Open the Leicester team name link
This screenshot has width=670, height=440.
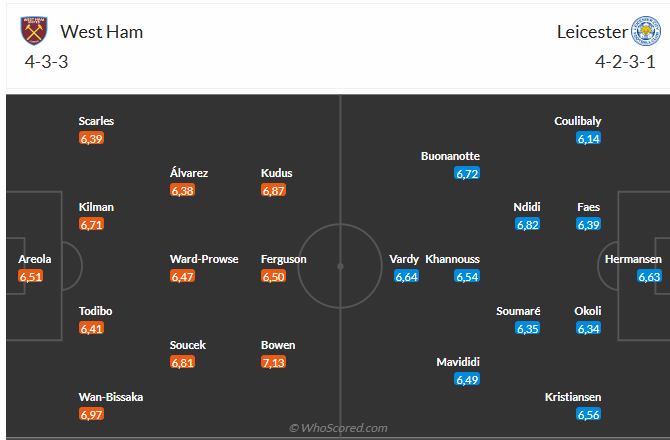(x=592, y=32)
